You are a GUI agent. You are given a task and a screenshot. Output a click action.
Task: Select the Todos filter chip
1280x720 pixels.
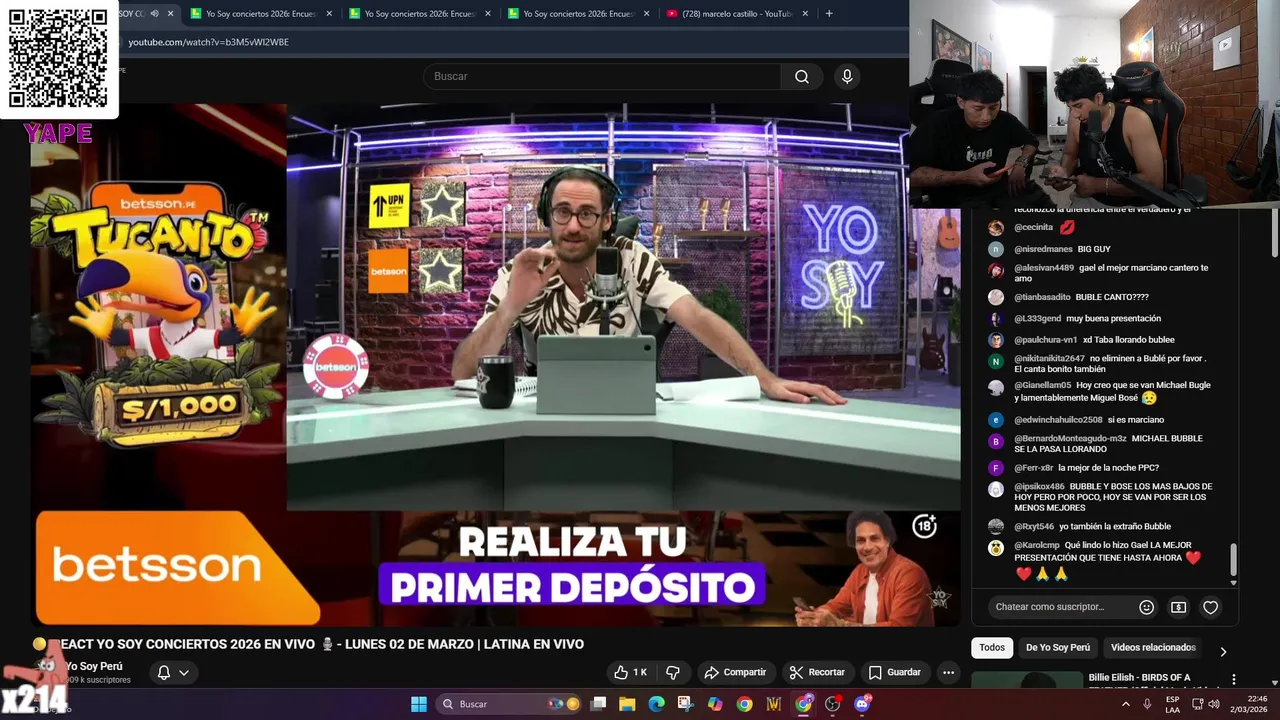pyautogui.click(x=992, y=647)
